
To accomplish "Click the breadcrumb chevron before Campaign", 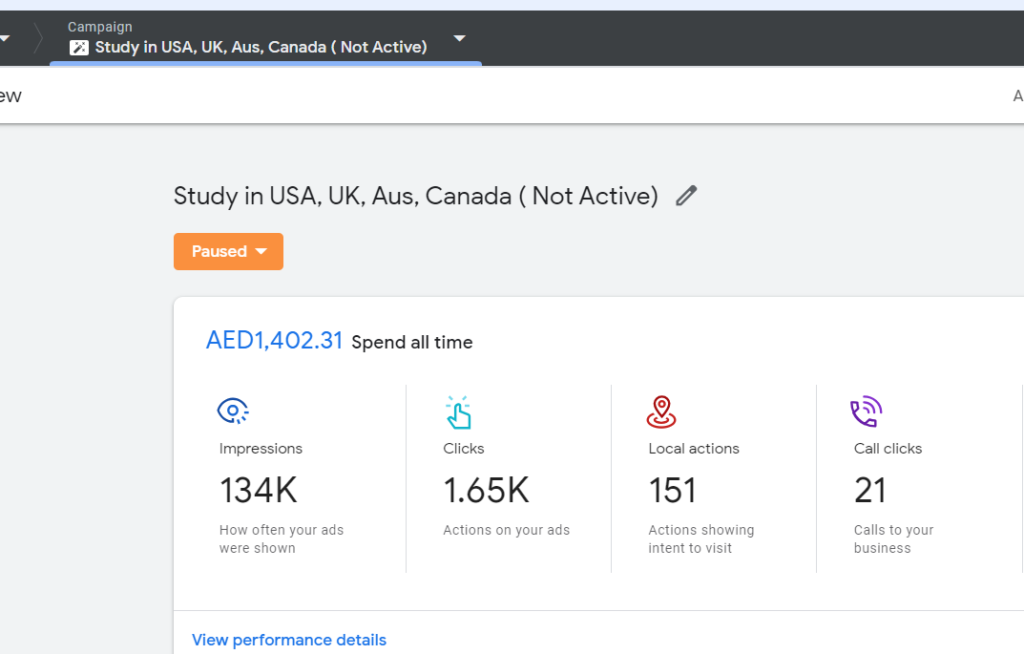I will pos(38,39).
